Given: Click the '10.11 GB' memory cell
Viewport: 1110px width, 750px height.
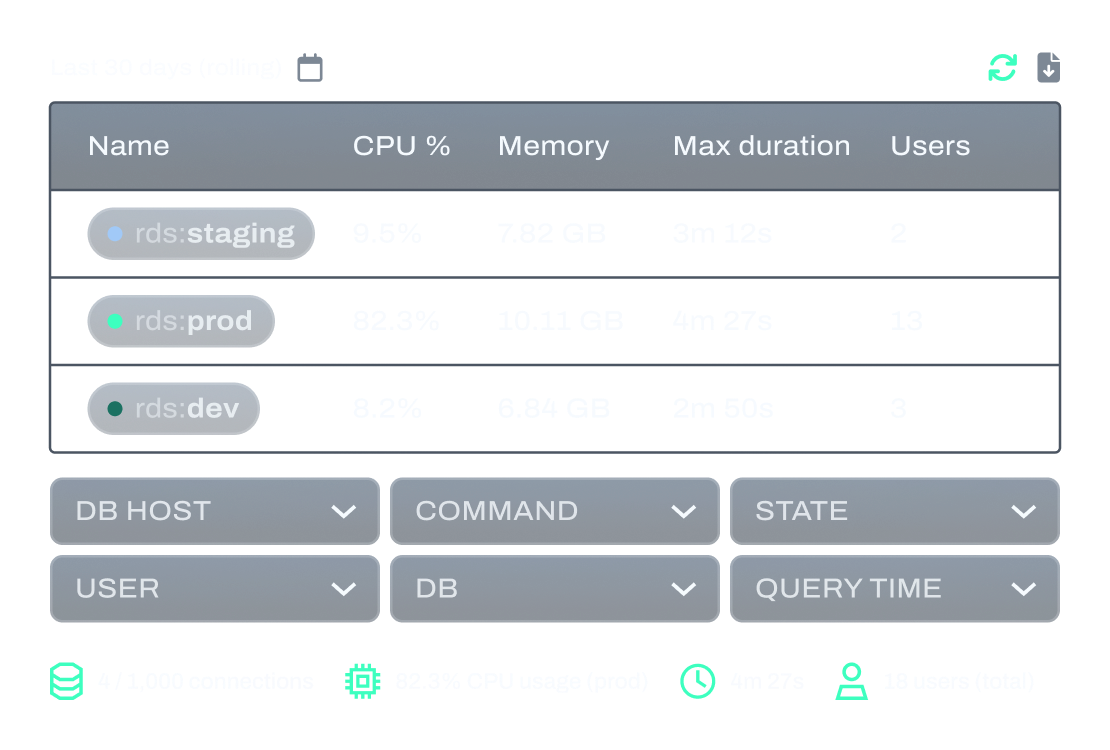Looking at the screenshot, I should [560, 322].
